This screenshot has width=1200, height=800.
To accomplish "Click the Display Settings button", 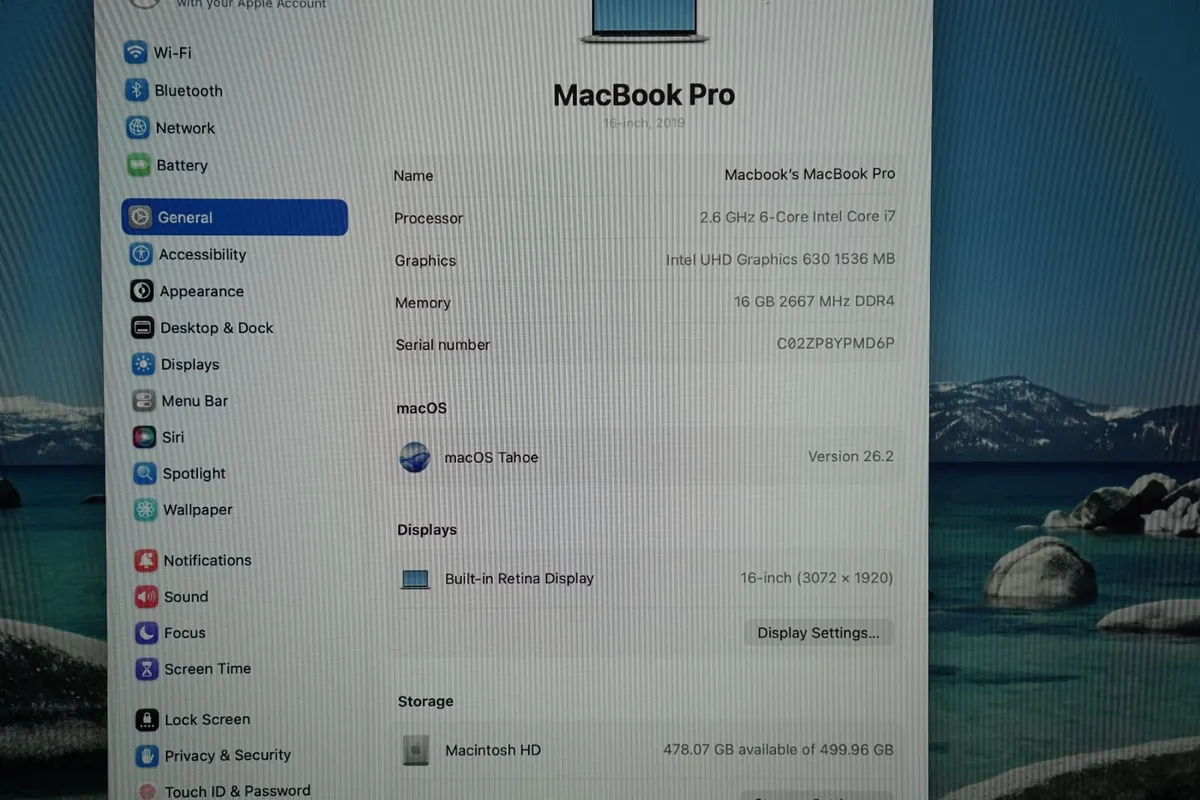I will click(x=818, y=632).
